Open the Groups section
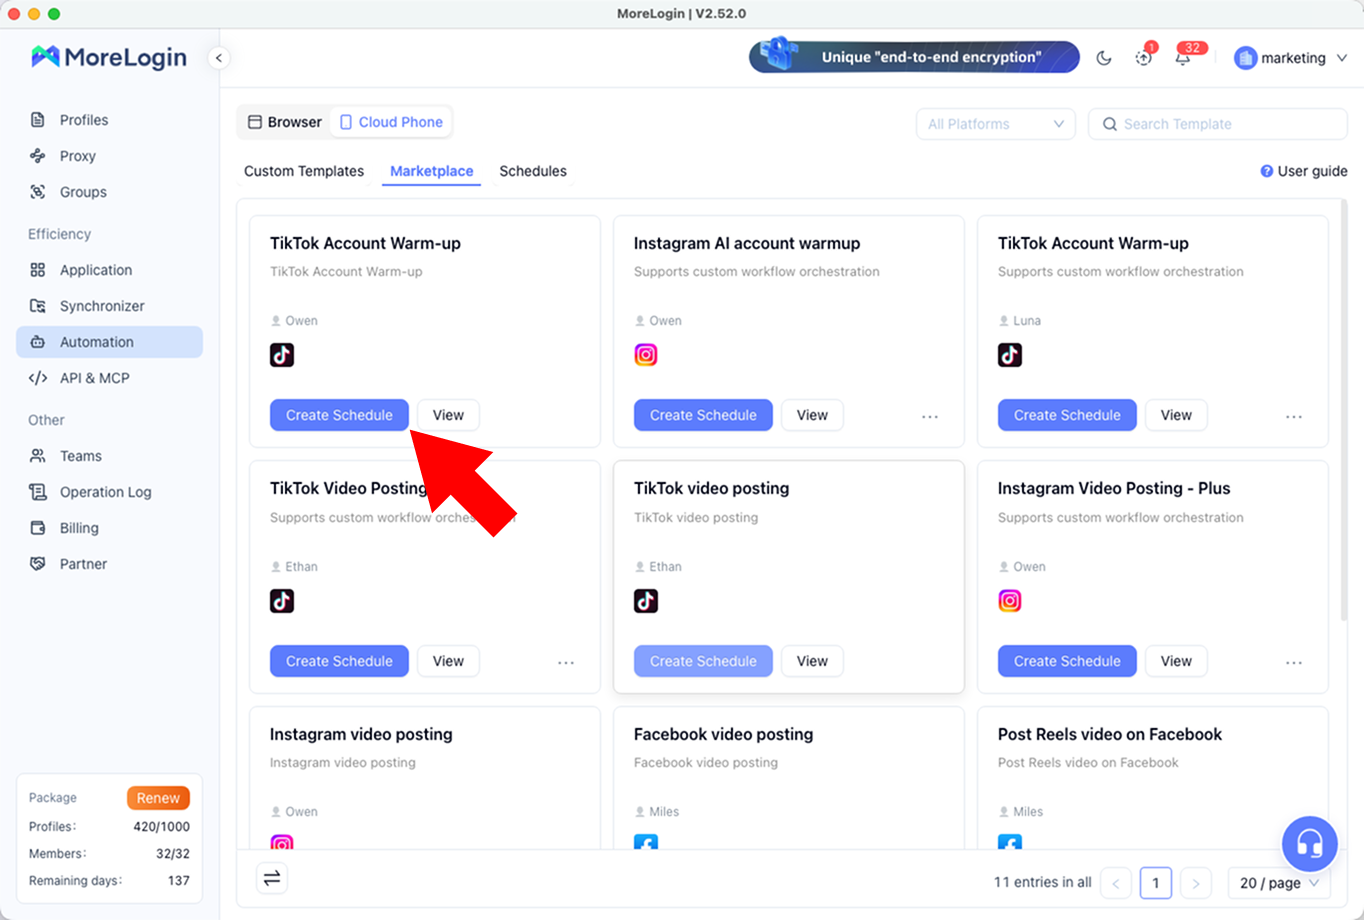 pyautogui.click(x=109, y=192)
